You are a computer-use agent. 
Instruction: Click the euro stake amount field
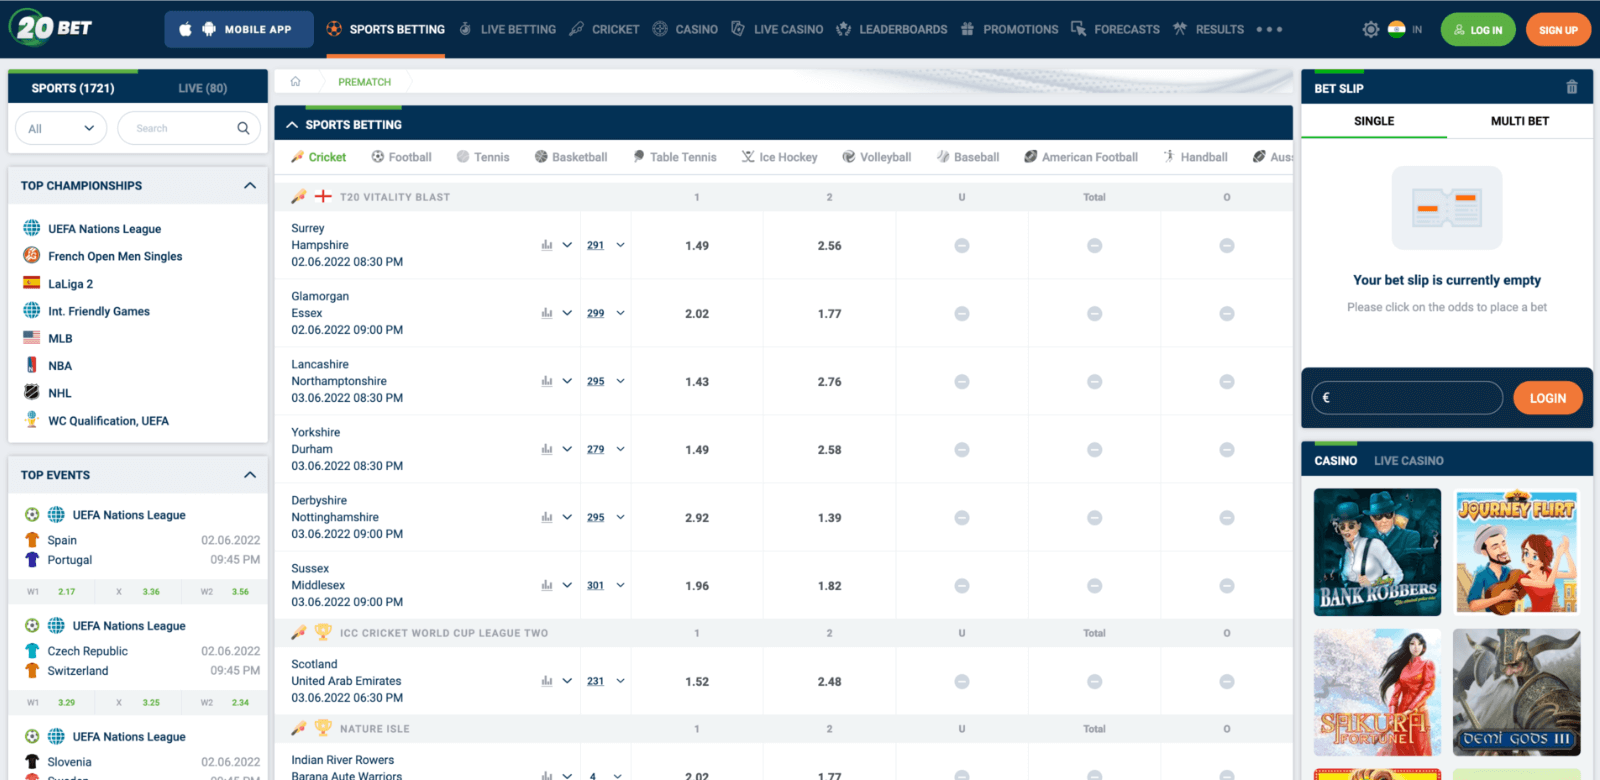coord(1407,398)
